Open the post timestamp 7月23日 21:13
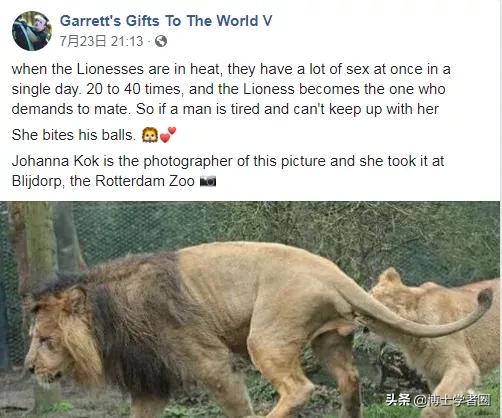This screenshot has width=502, height=418. [x=101, y=41]
